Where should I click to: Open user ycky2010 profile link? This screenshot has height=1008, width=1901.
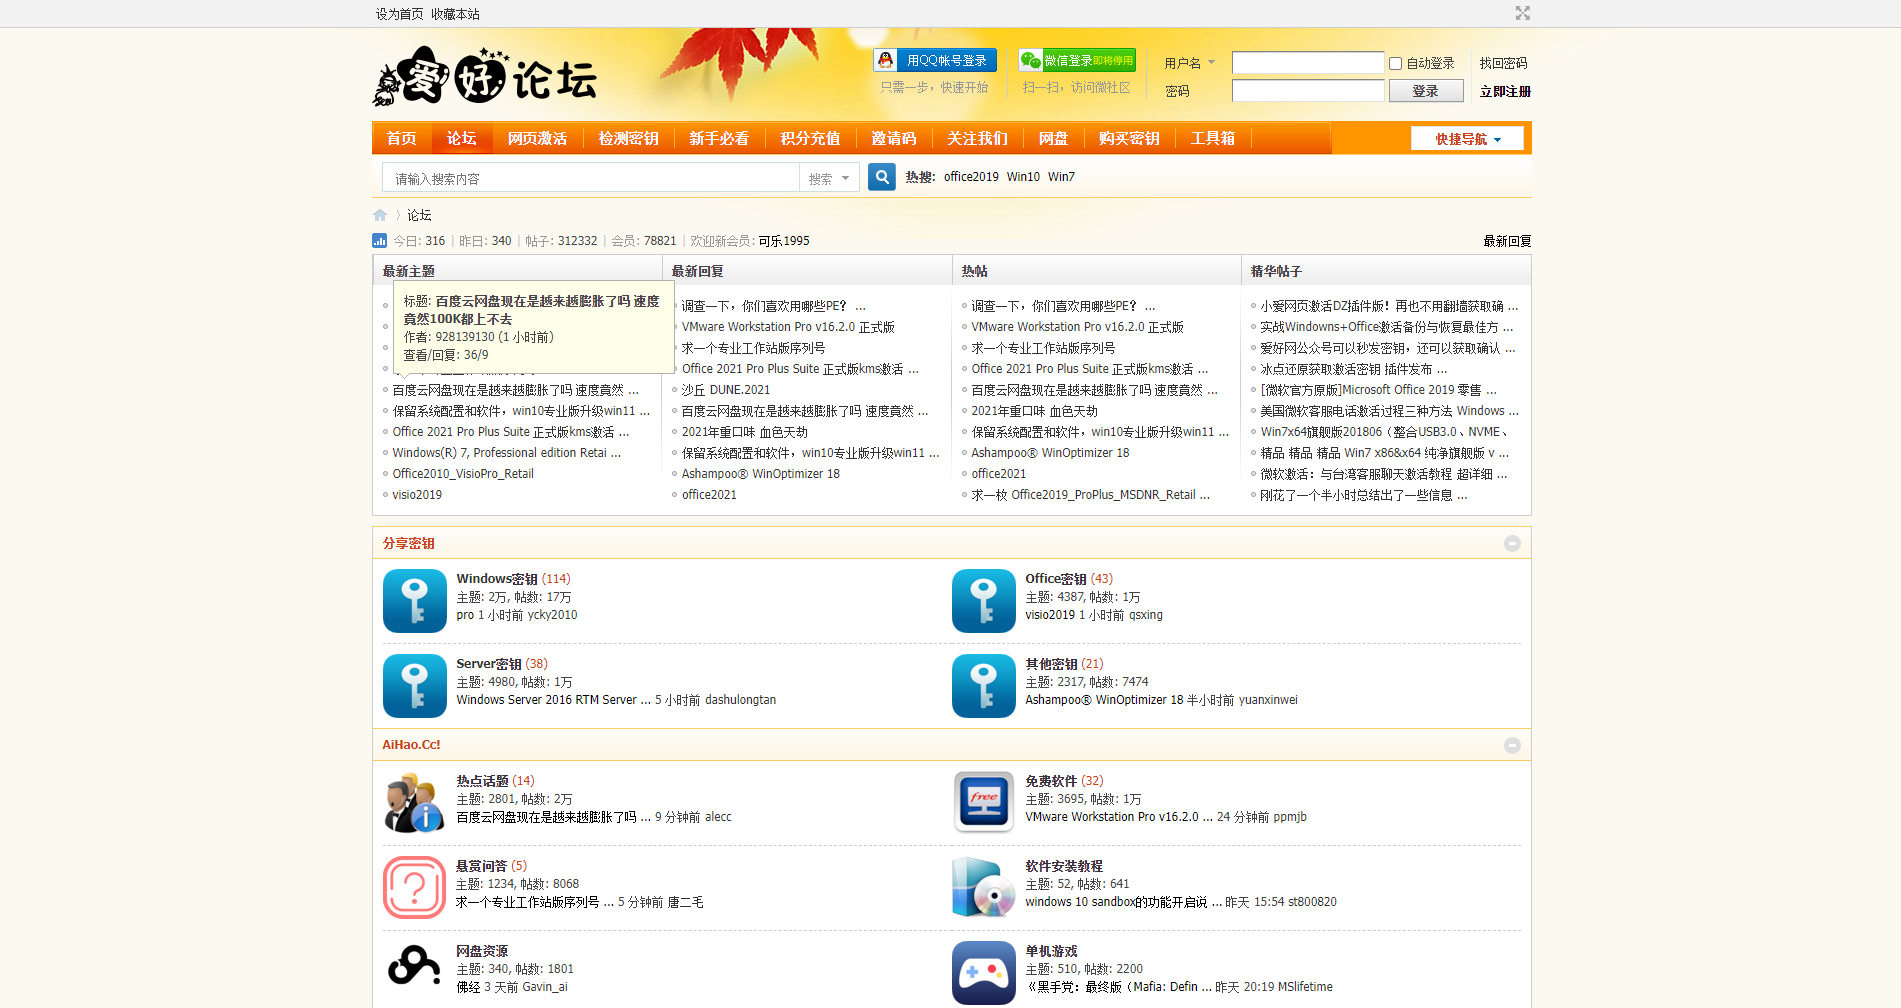coord(552,615)
